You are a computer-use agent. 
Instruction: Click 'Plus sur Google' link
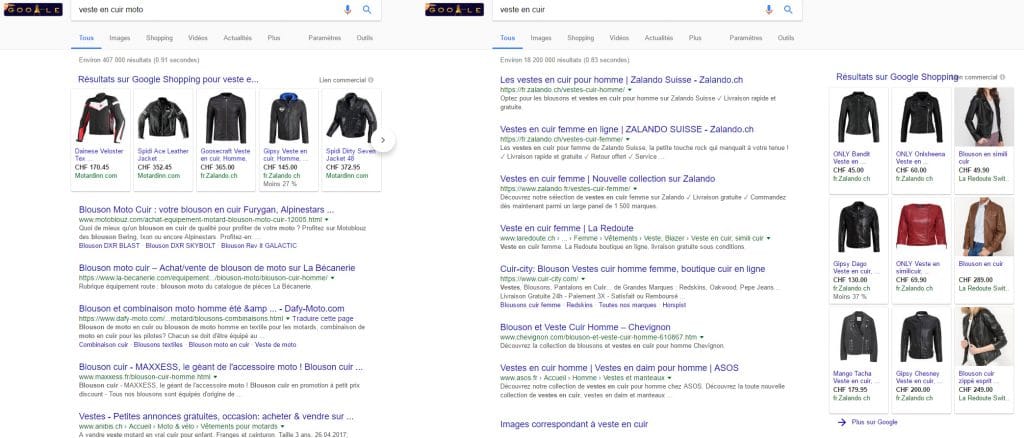[x=874, y=422]
